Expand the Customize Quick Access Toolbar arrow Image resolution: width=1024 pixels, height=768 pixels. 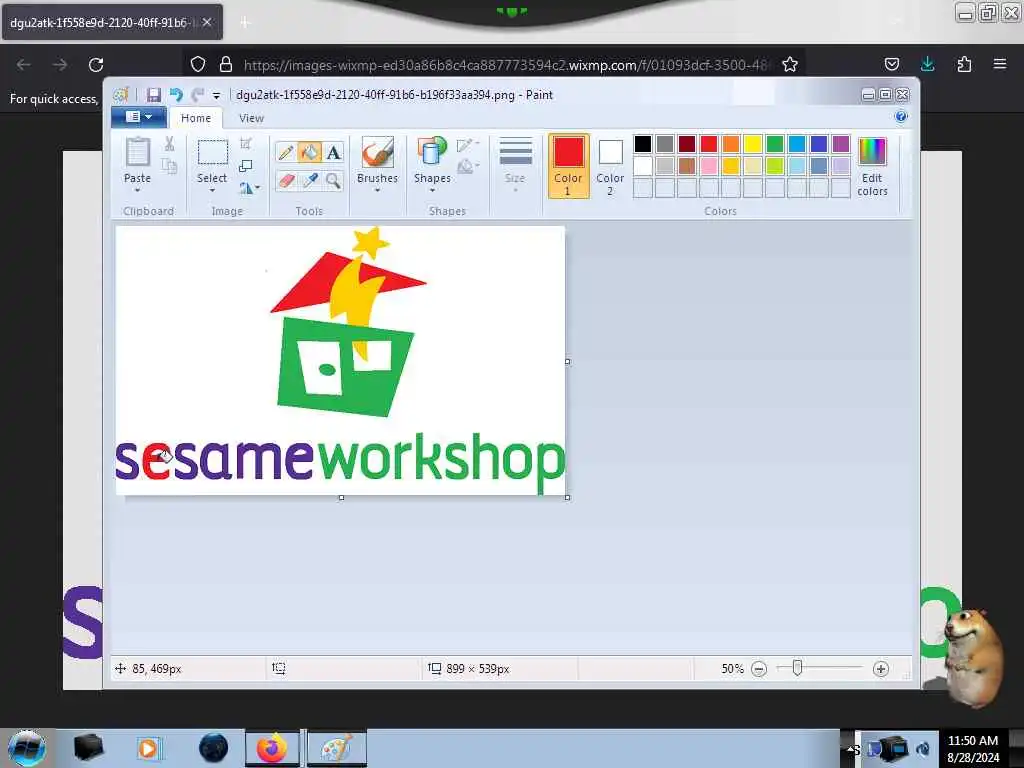click(216, 96)
